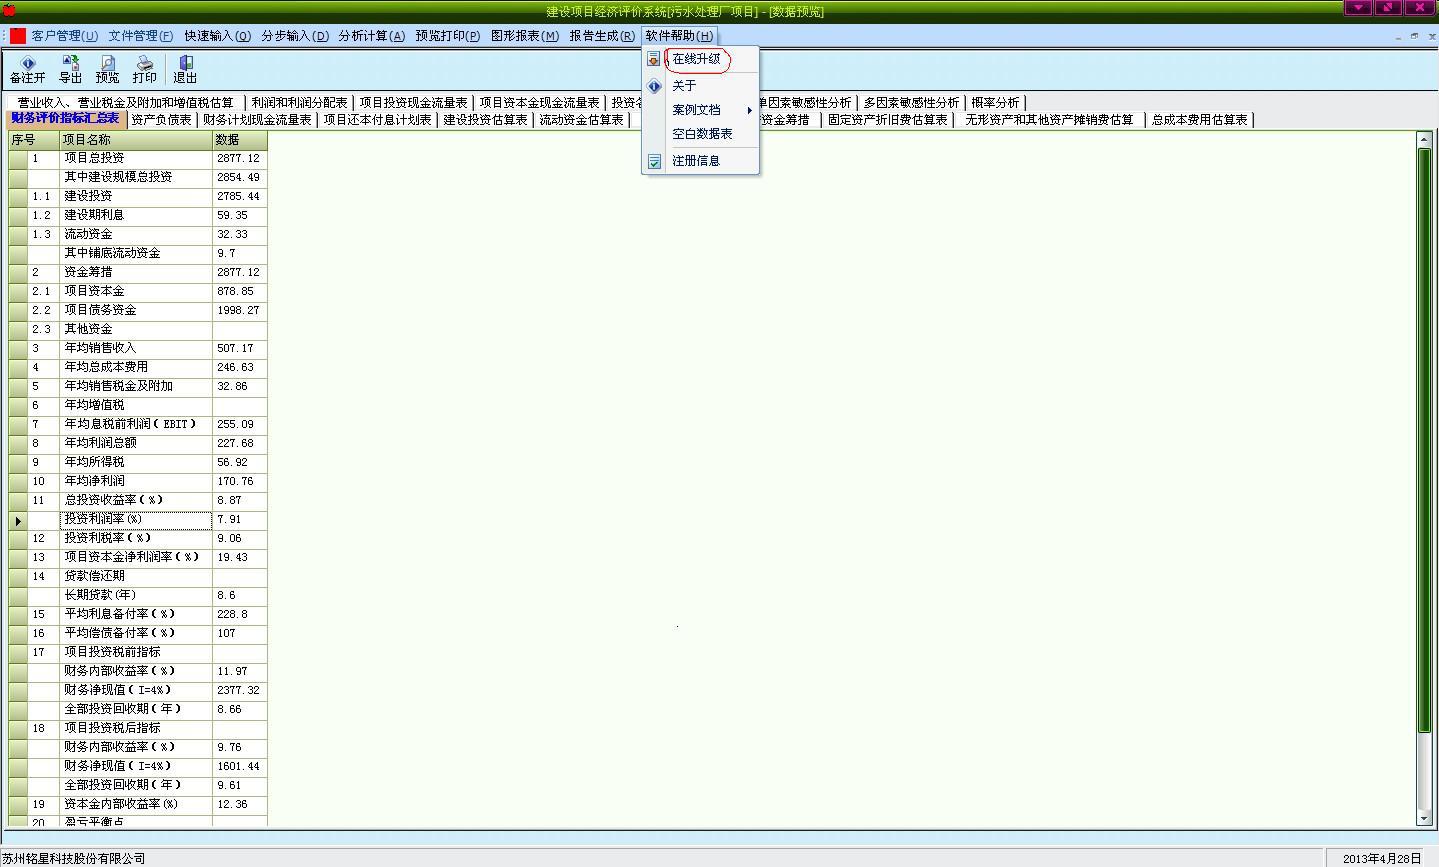Screen dimensions: 1439x867
Task: Click the 年均总成本费用 cell
Action: click(x=136, y=367)
